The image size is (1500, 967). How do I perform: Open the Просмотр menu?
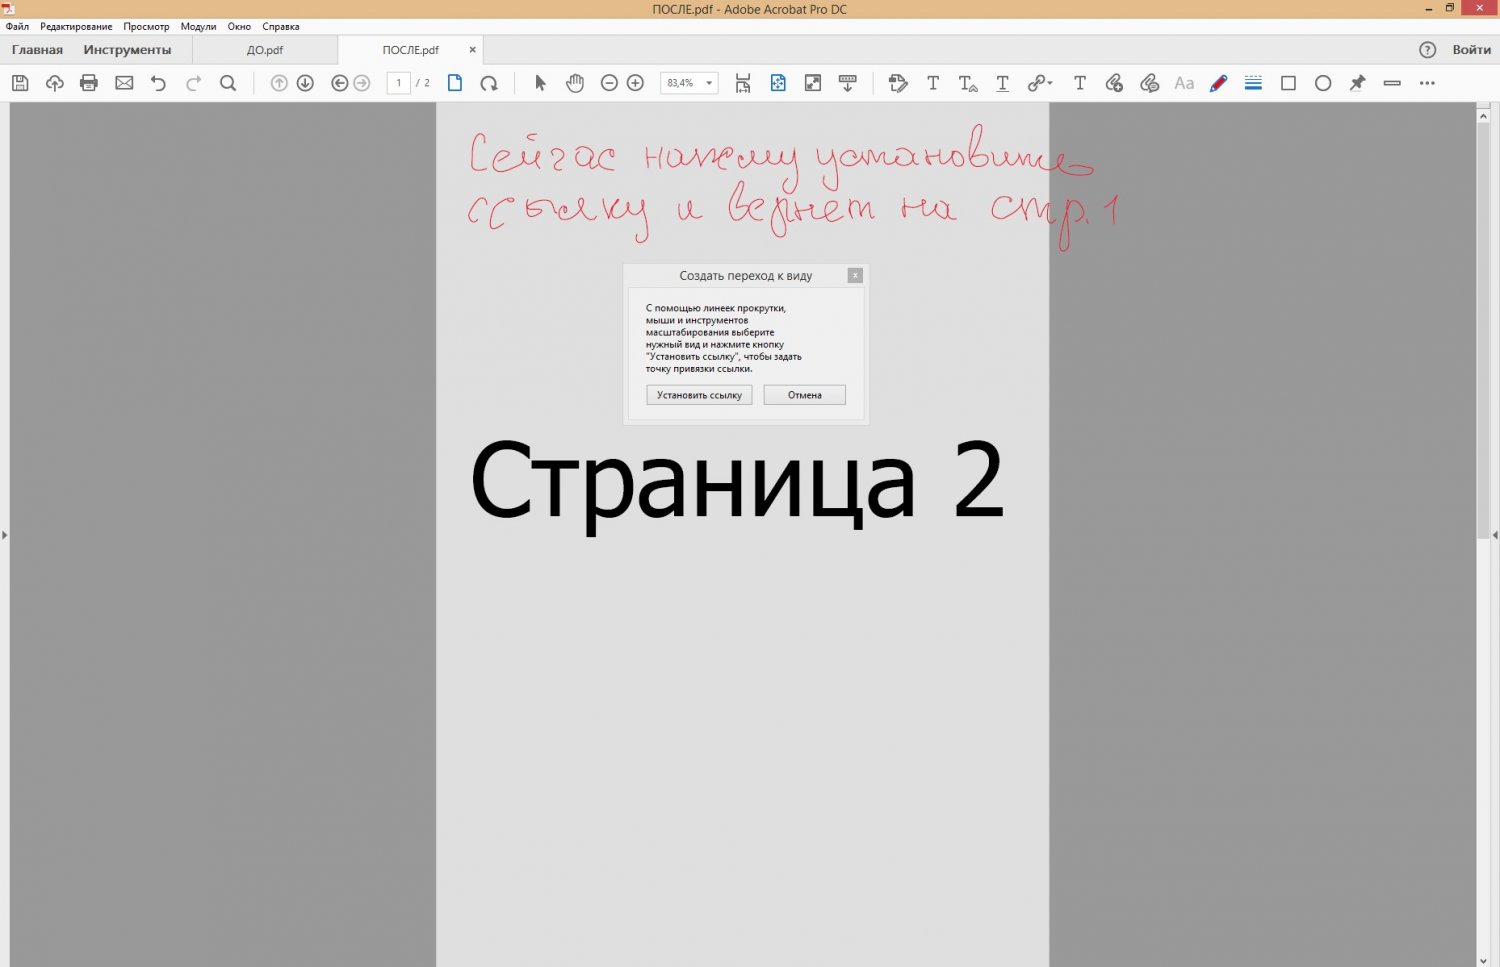[146, 26]
